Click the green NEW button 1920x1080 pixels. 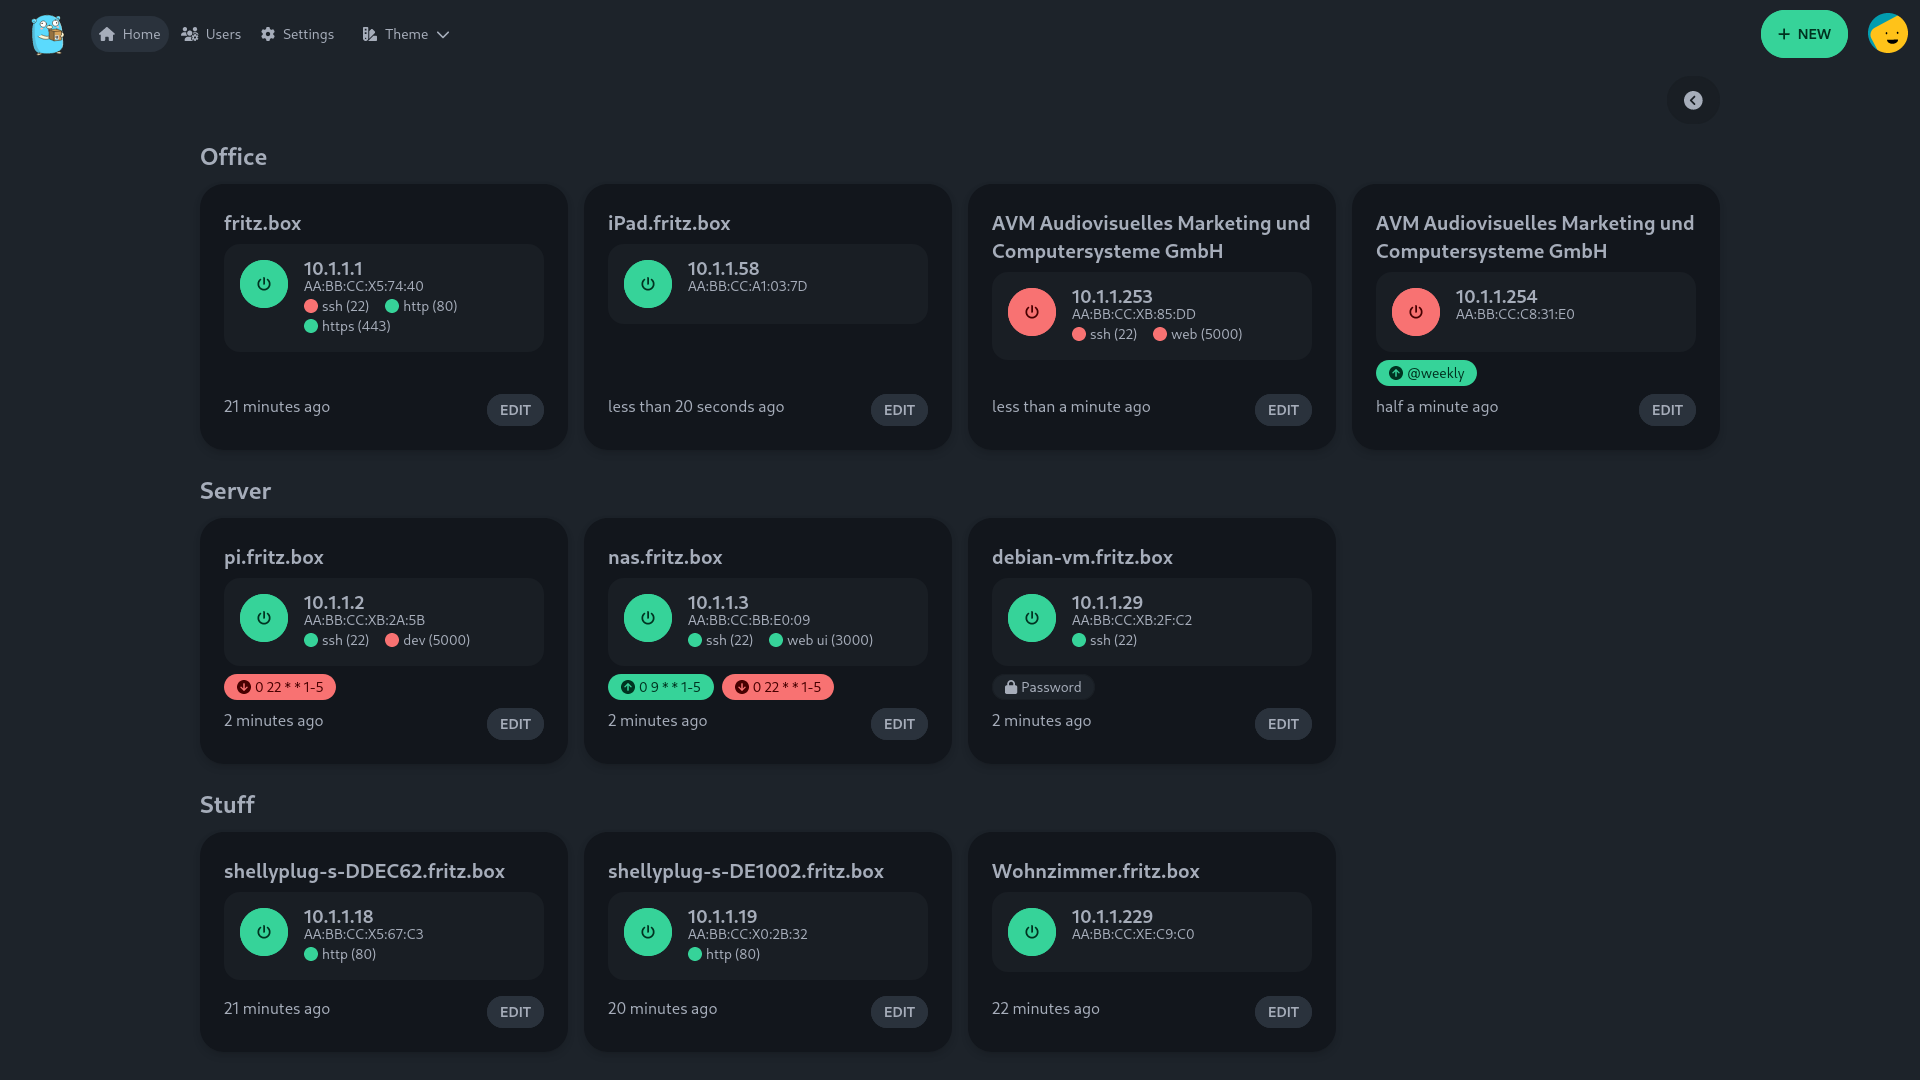[1803, 34]
